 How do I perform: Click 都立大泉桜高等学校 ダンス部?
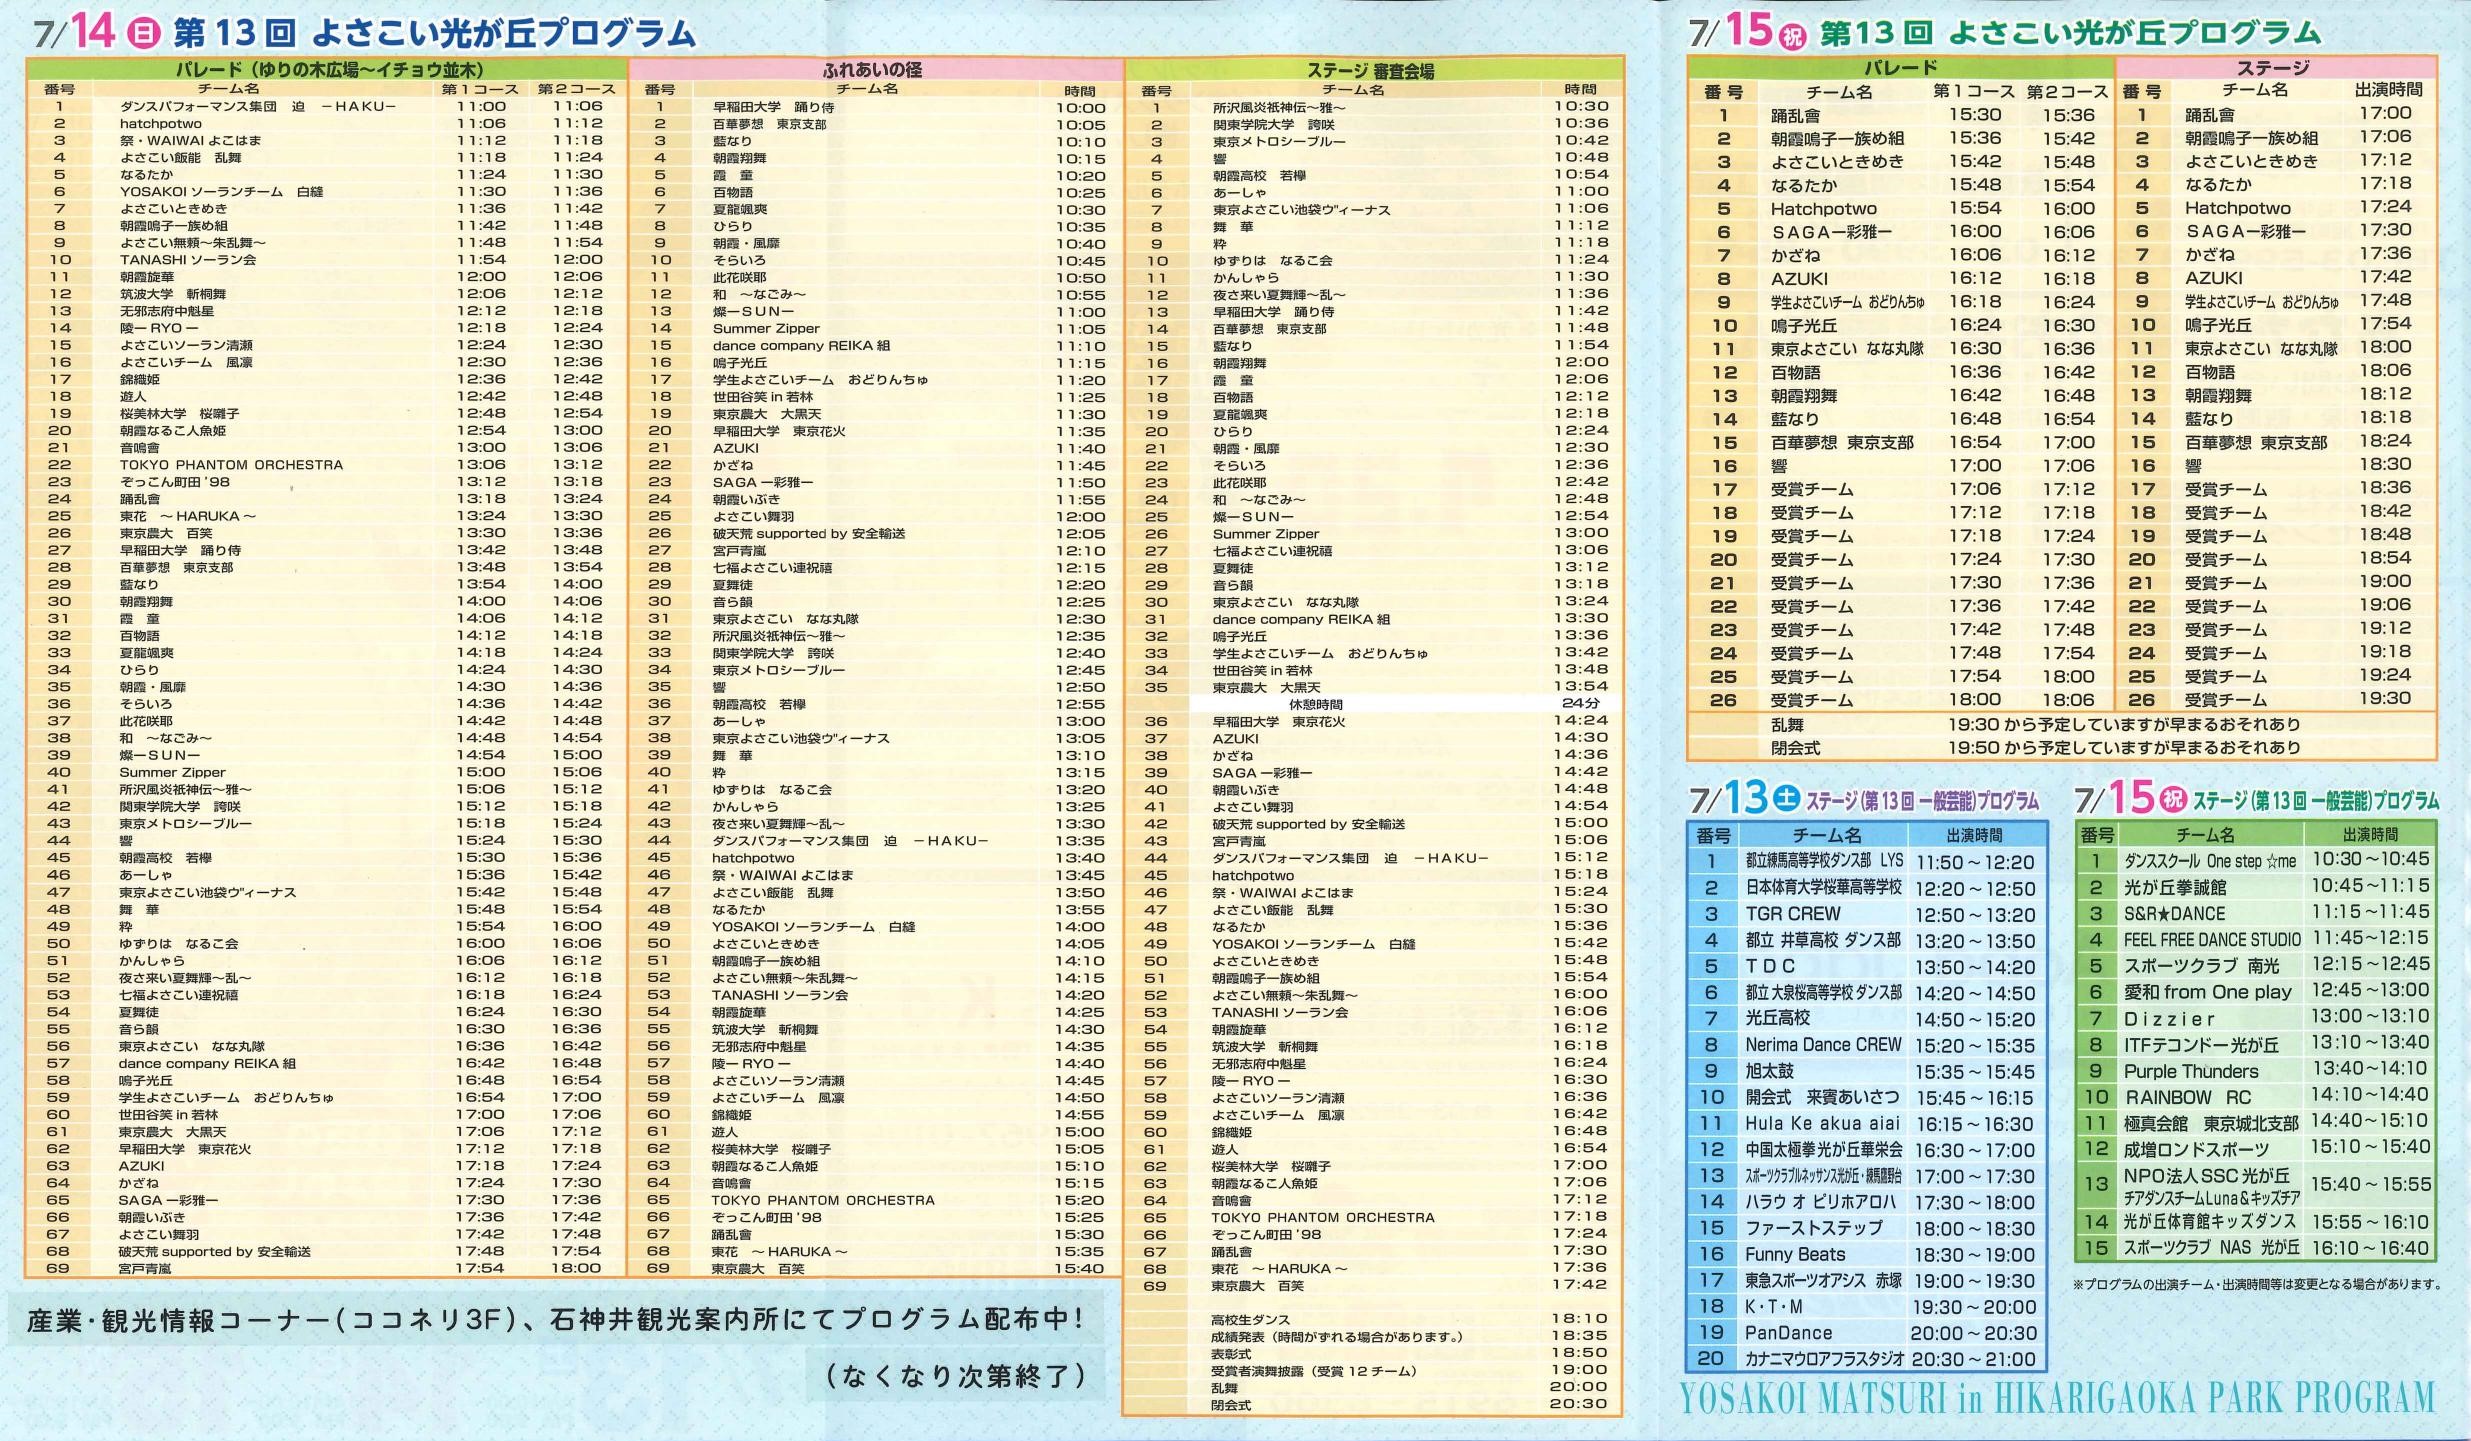(x=1824, y=992)
